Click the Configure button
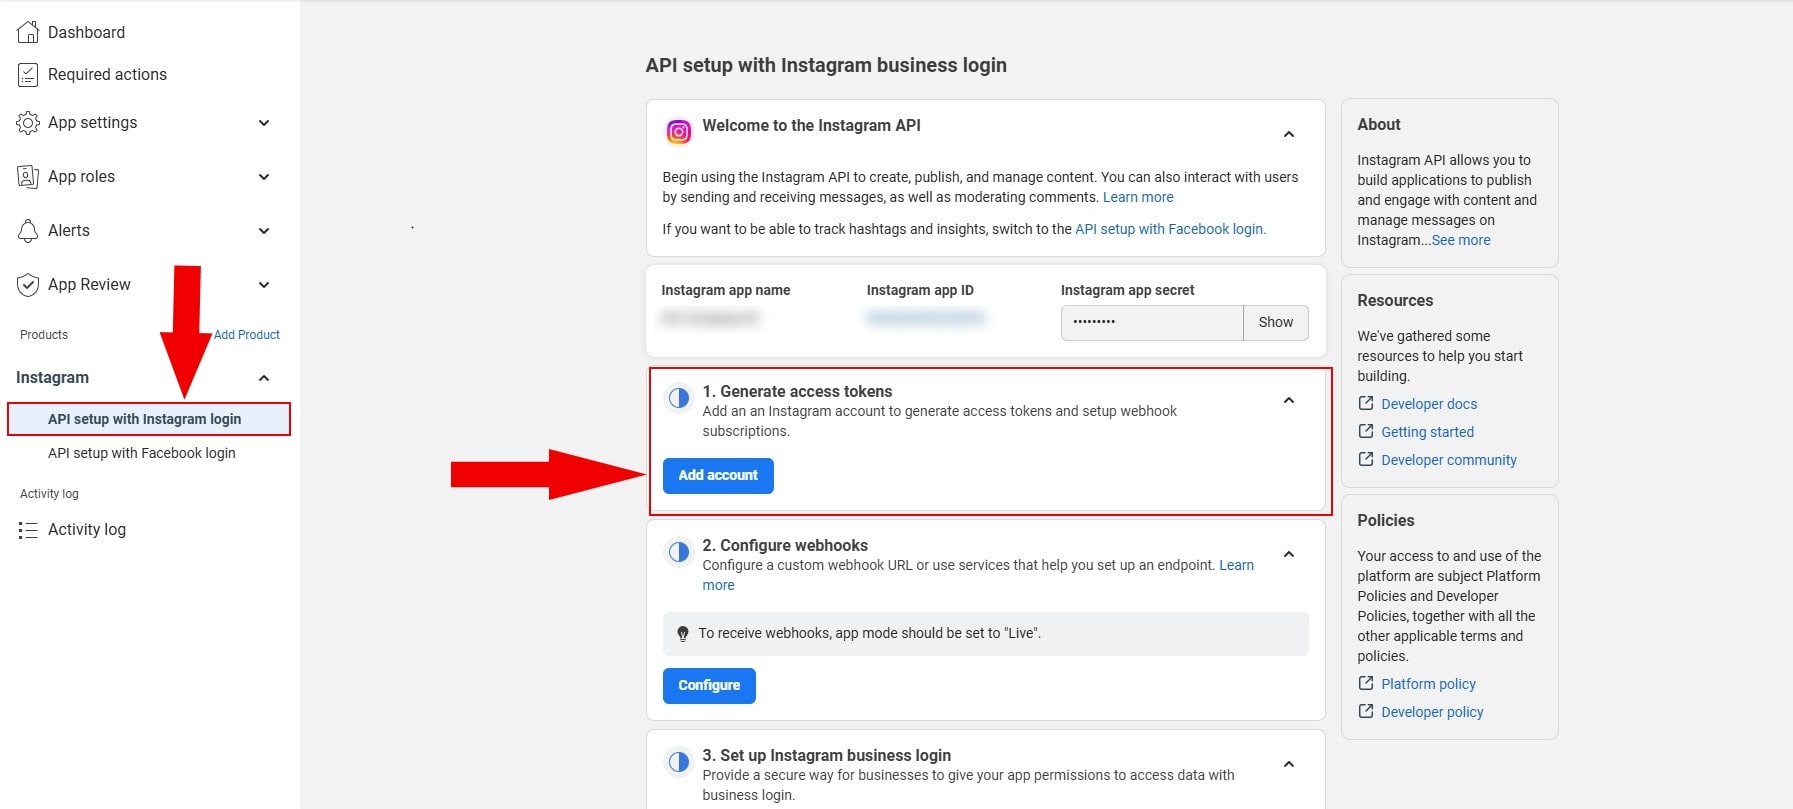 (x=709, y=686)
